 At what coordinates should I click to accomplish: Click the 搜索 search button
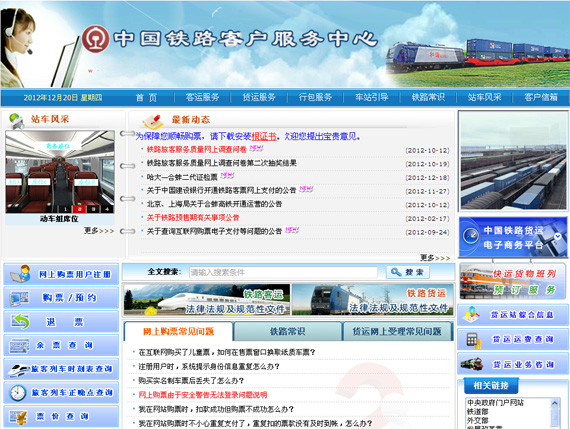[408, 272]
